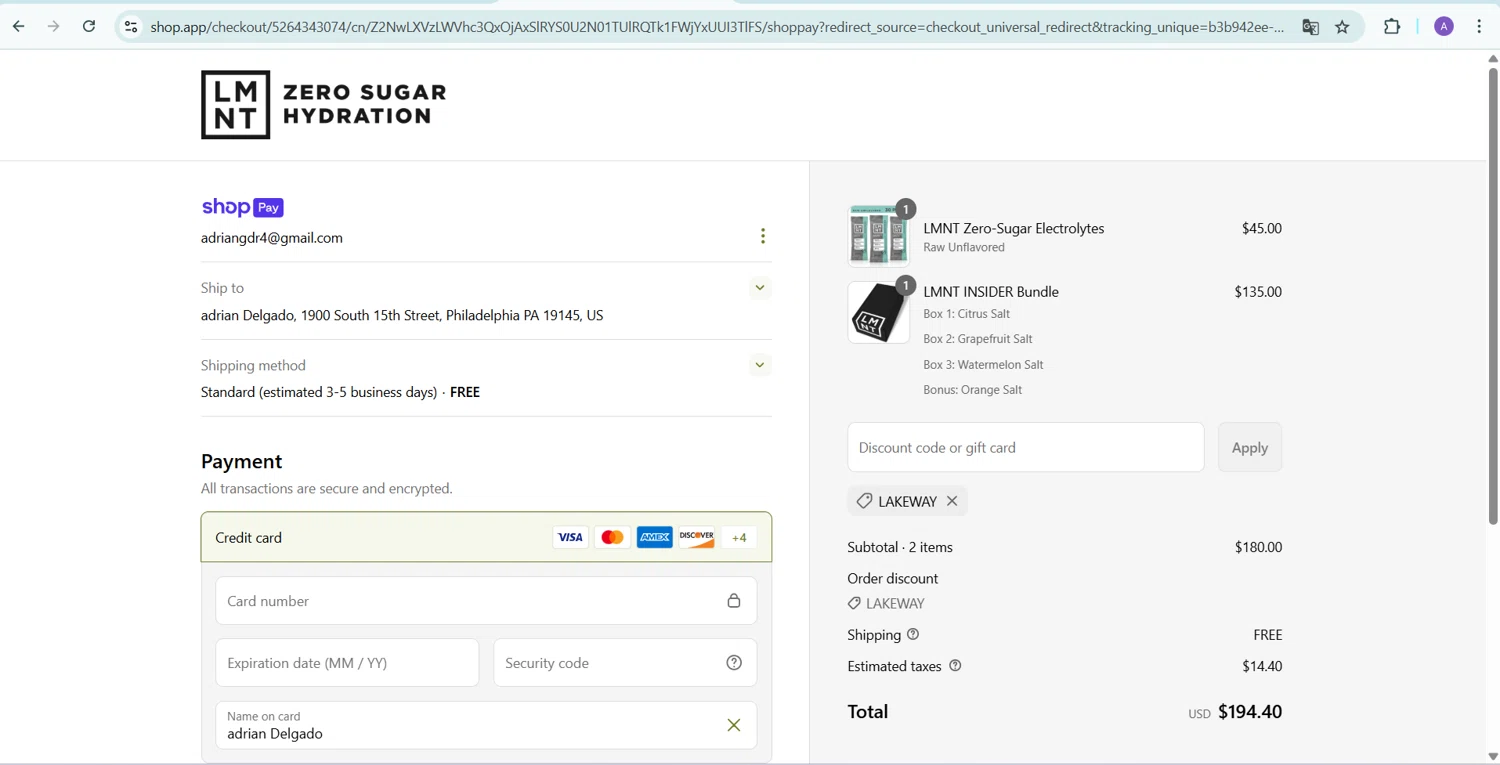Open the Estimated taxes help icon
The image size is (1500, 765).
(x=955, y=665)
